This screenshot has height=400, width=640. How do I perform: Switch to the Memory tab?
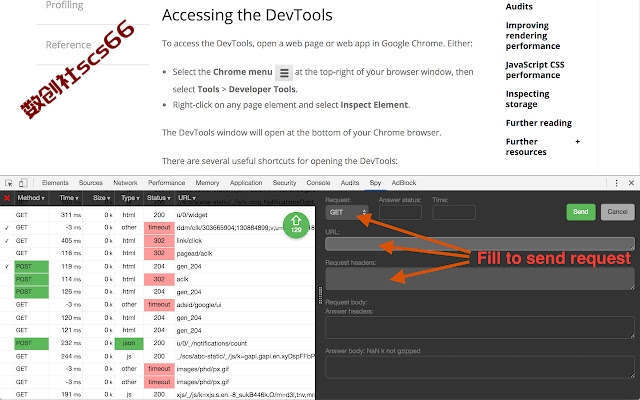[x=207, y=183]
